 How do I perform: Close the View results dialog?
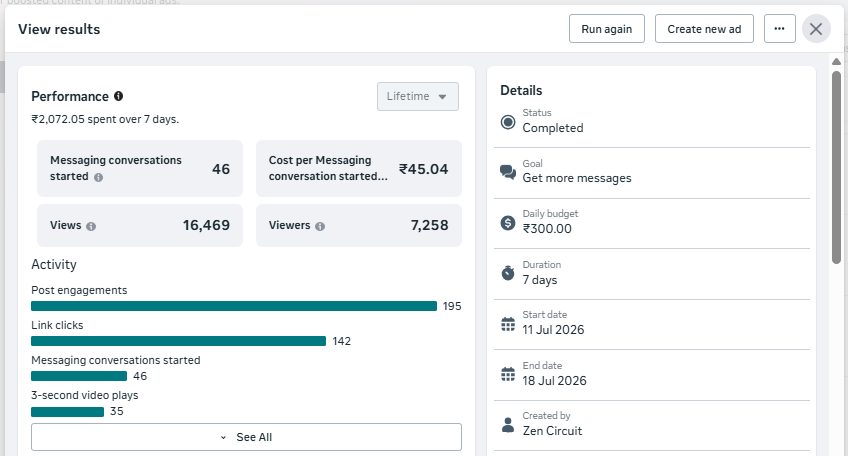click(x=816, y=29)
